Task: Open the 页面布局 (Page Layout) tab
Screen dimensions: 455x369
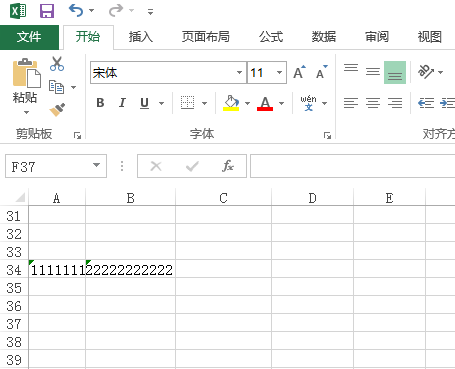Action: 206,37
